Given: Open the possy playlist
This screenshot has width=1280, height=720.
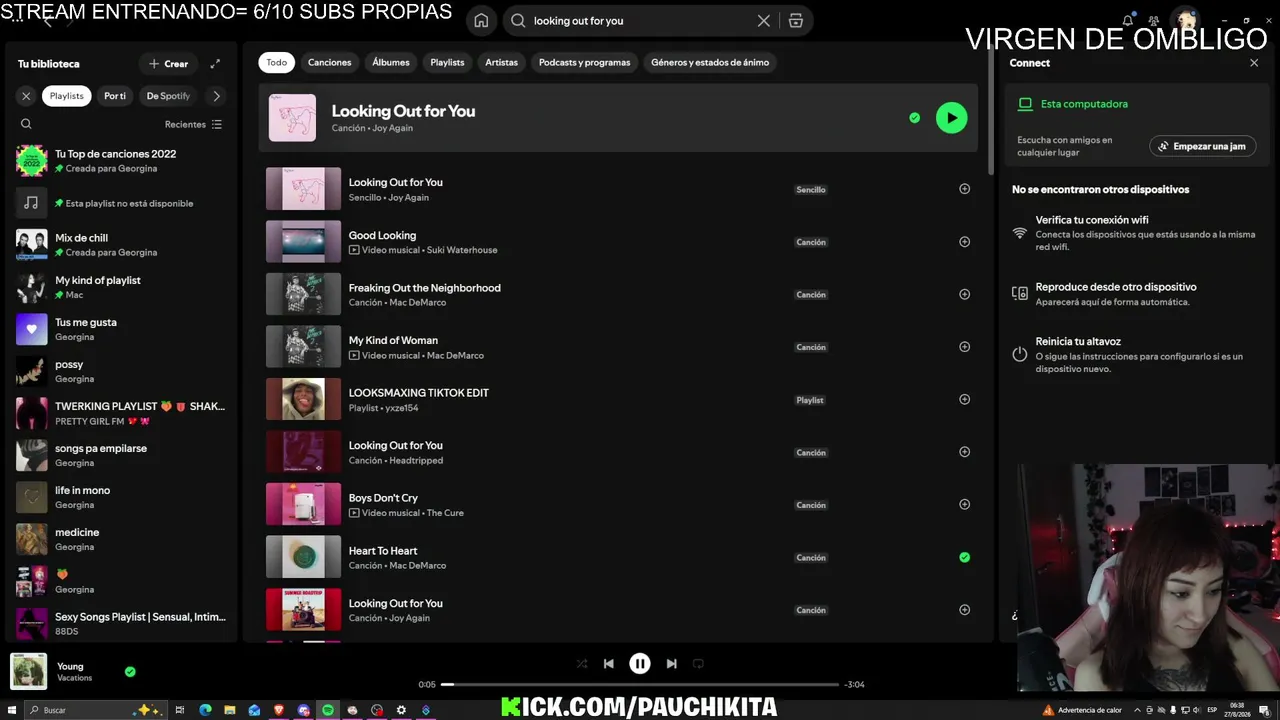Looking at the screenshot, I should click(121, 371).
